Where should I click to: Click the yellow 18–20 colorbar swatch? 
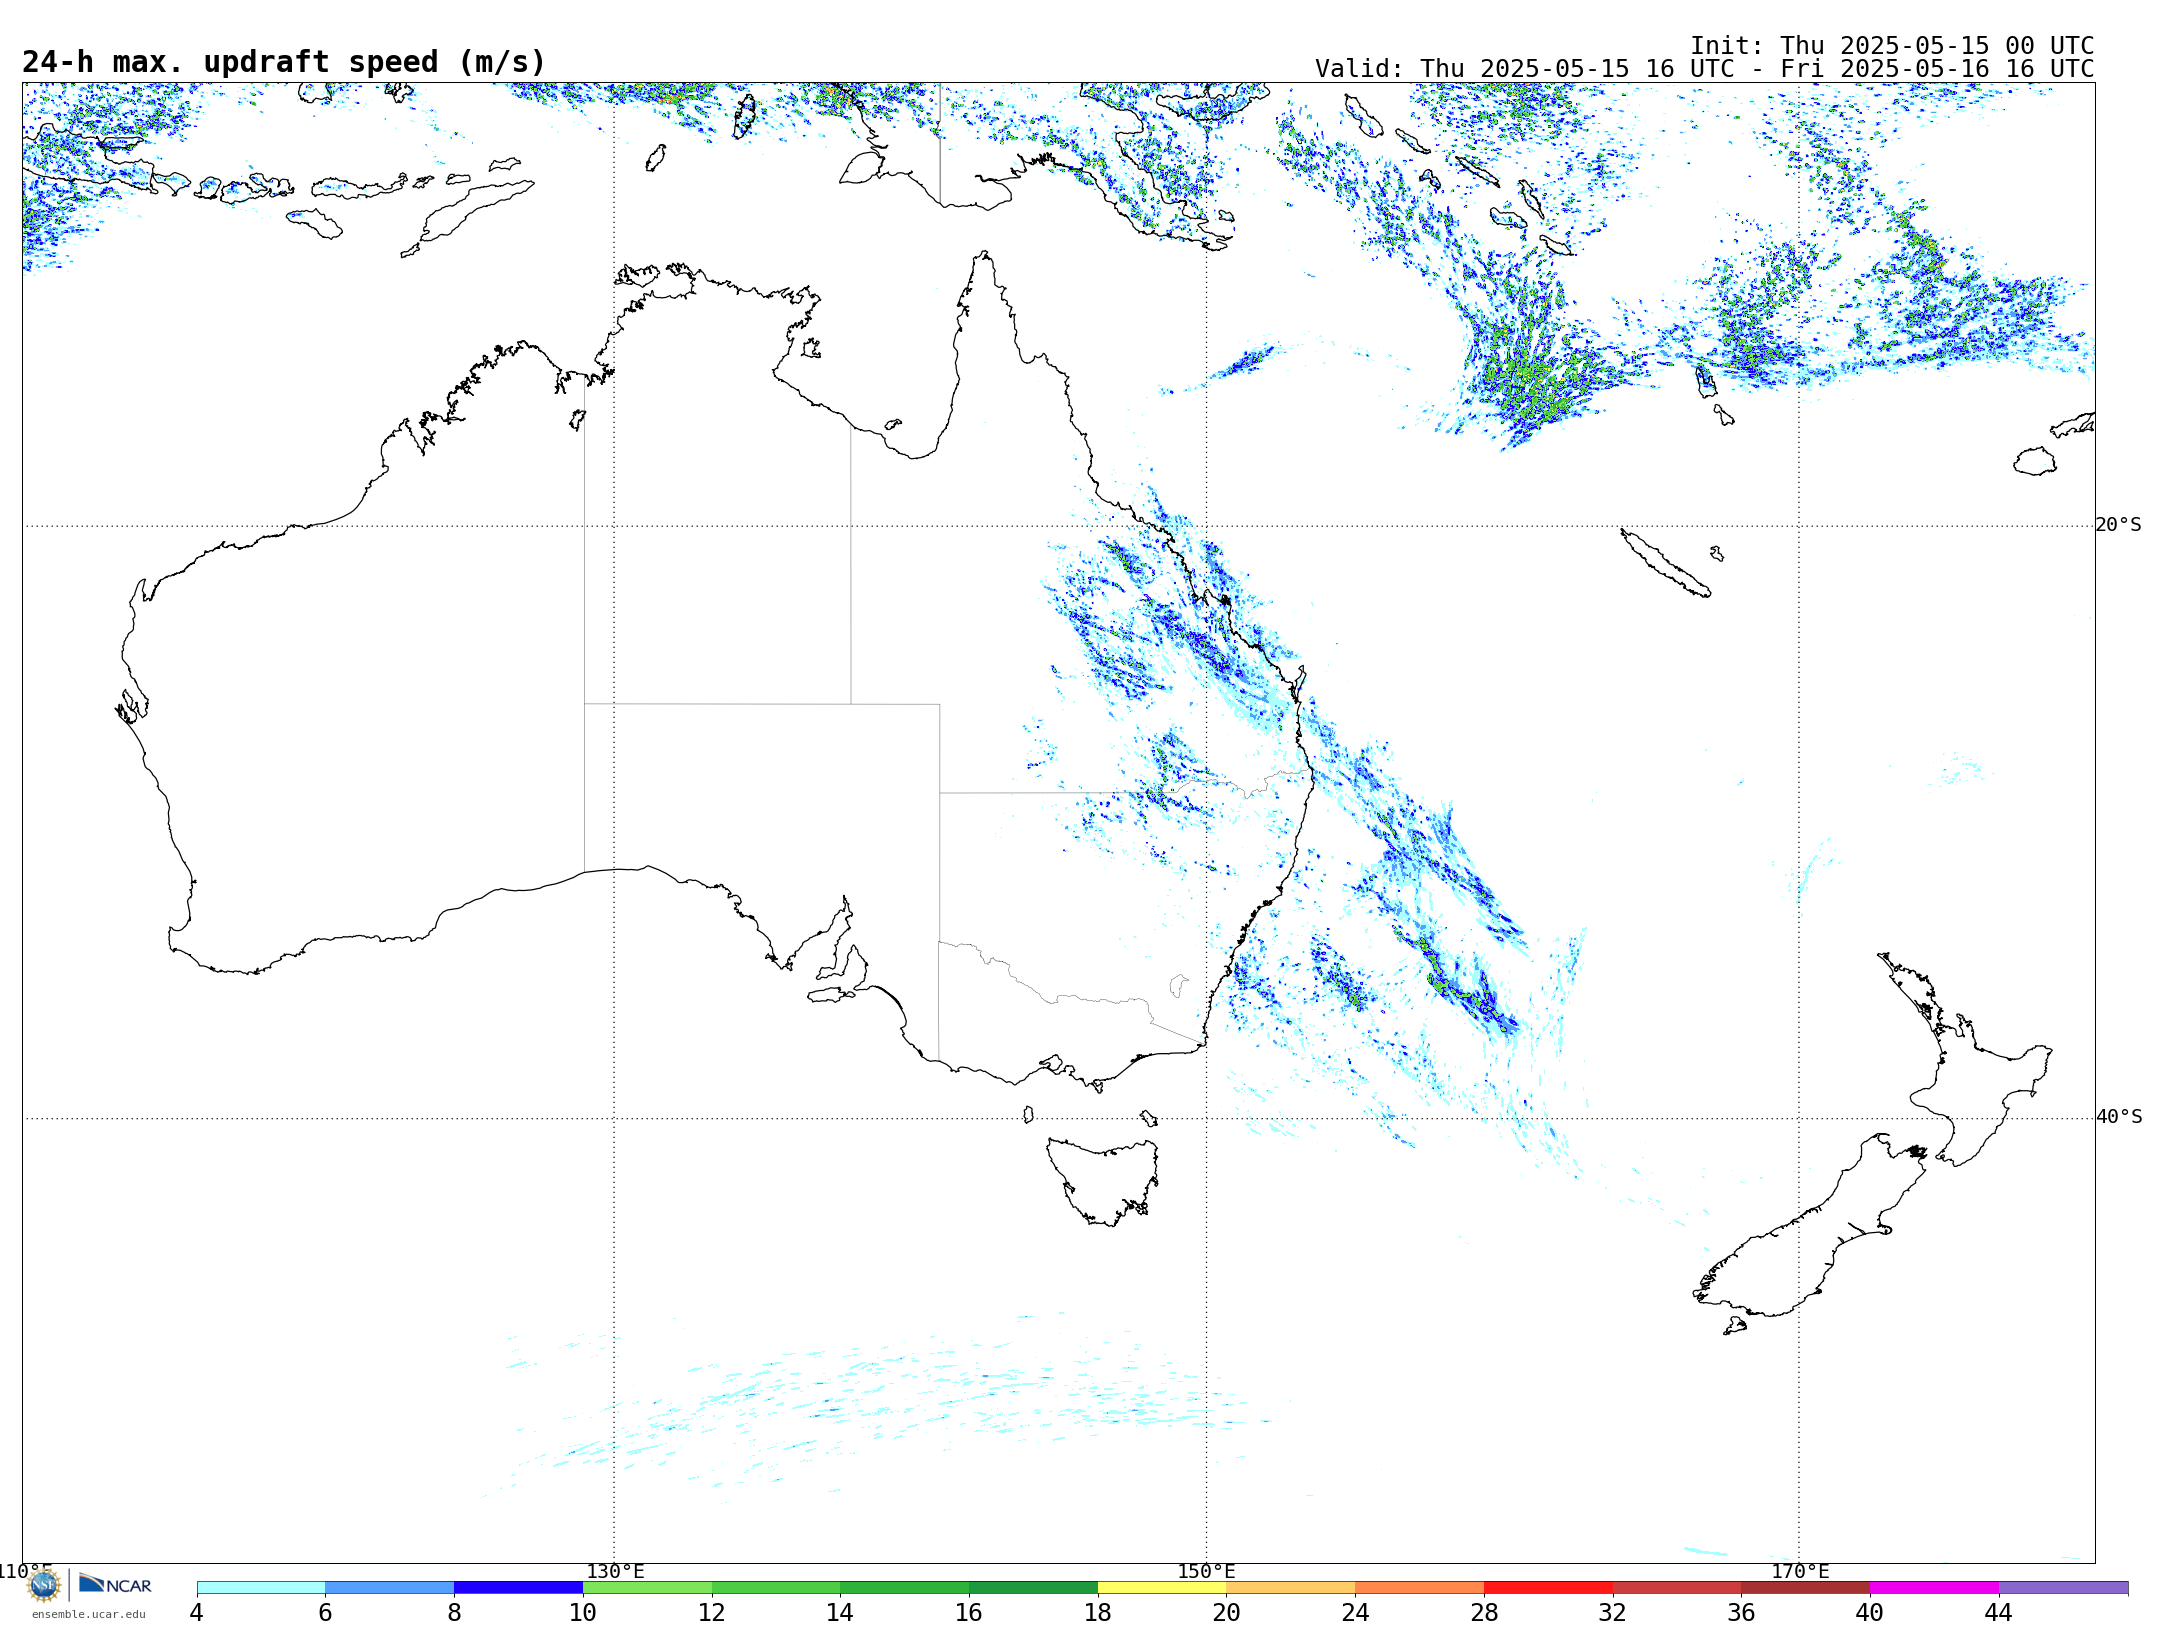[1162, 1588]
